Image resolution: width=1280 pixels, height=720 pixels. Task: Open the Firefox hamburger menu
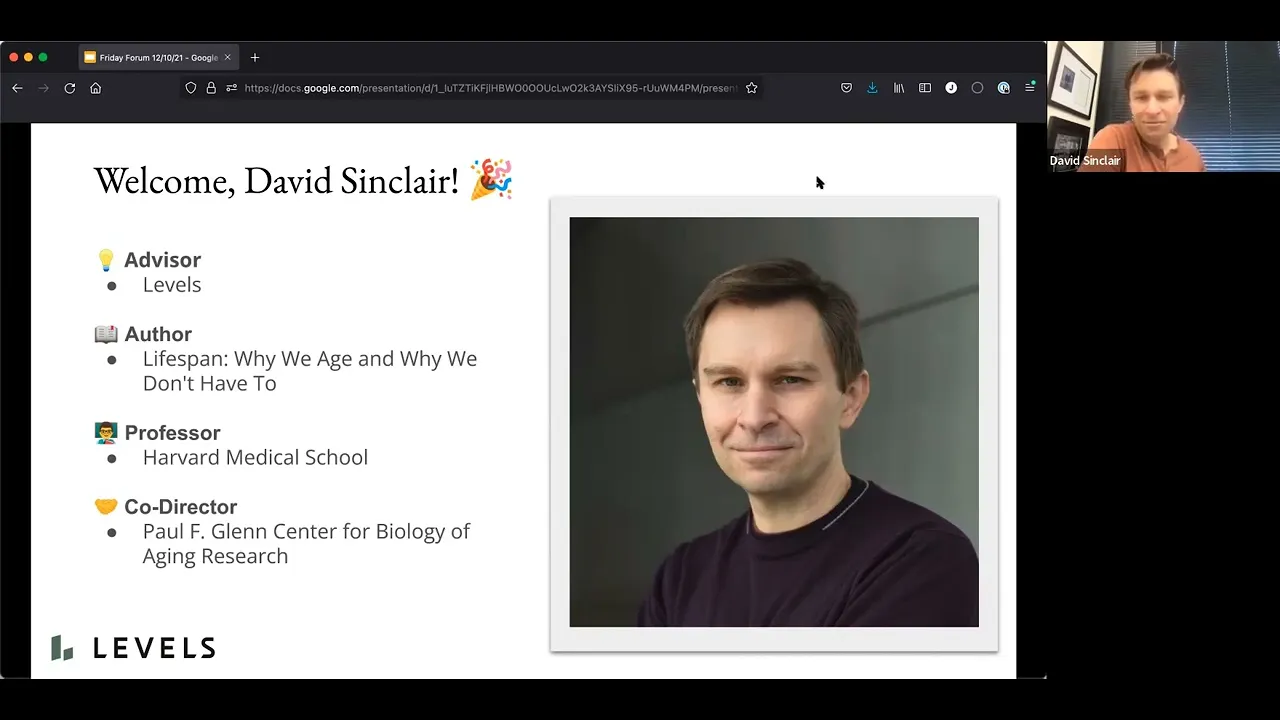tap(1030, 88)
